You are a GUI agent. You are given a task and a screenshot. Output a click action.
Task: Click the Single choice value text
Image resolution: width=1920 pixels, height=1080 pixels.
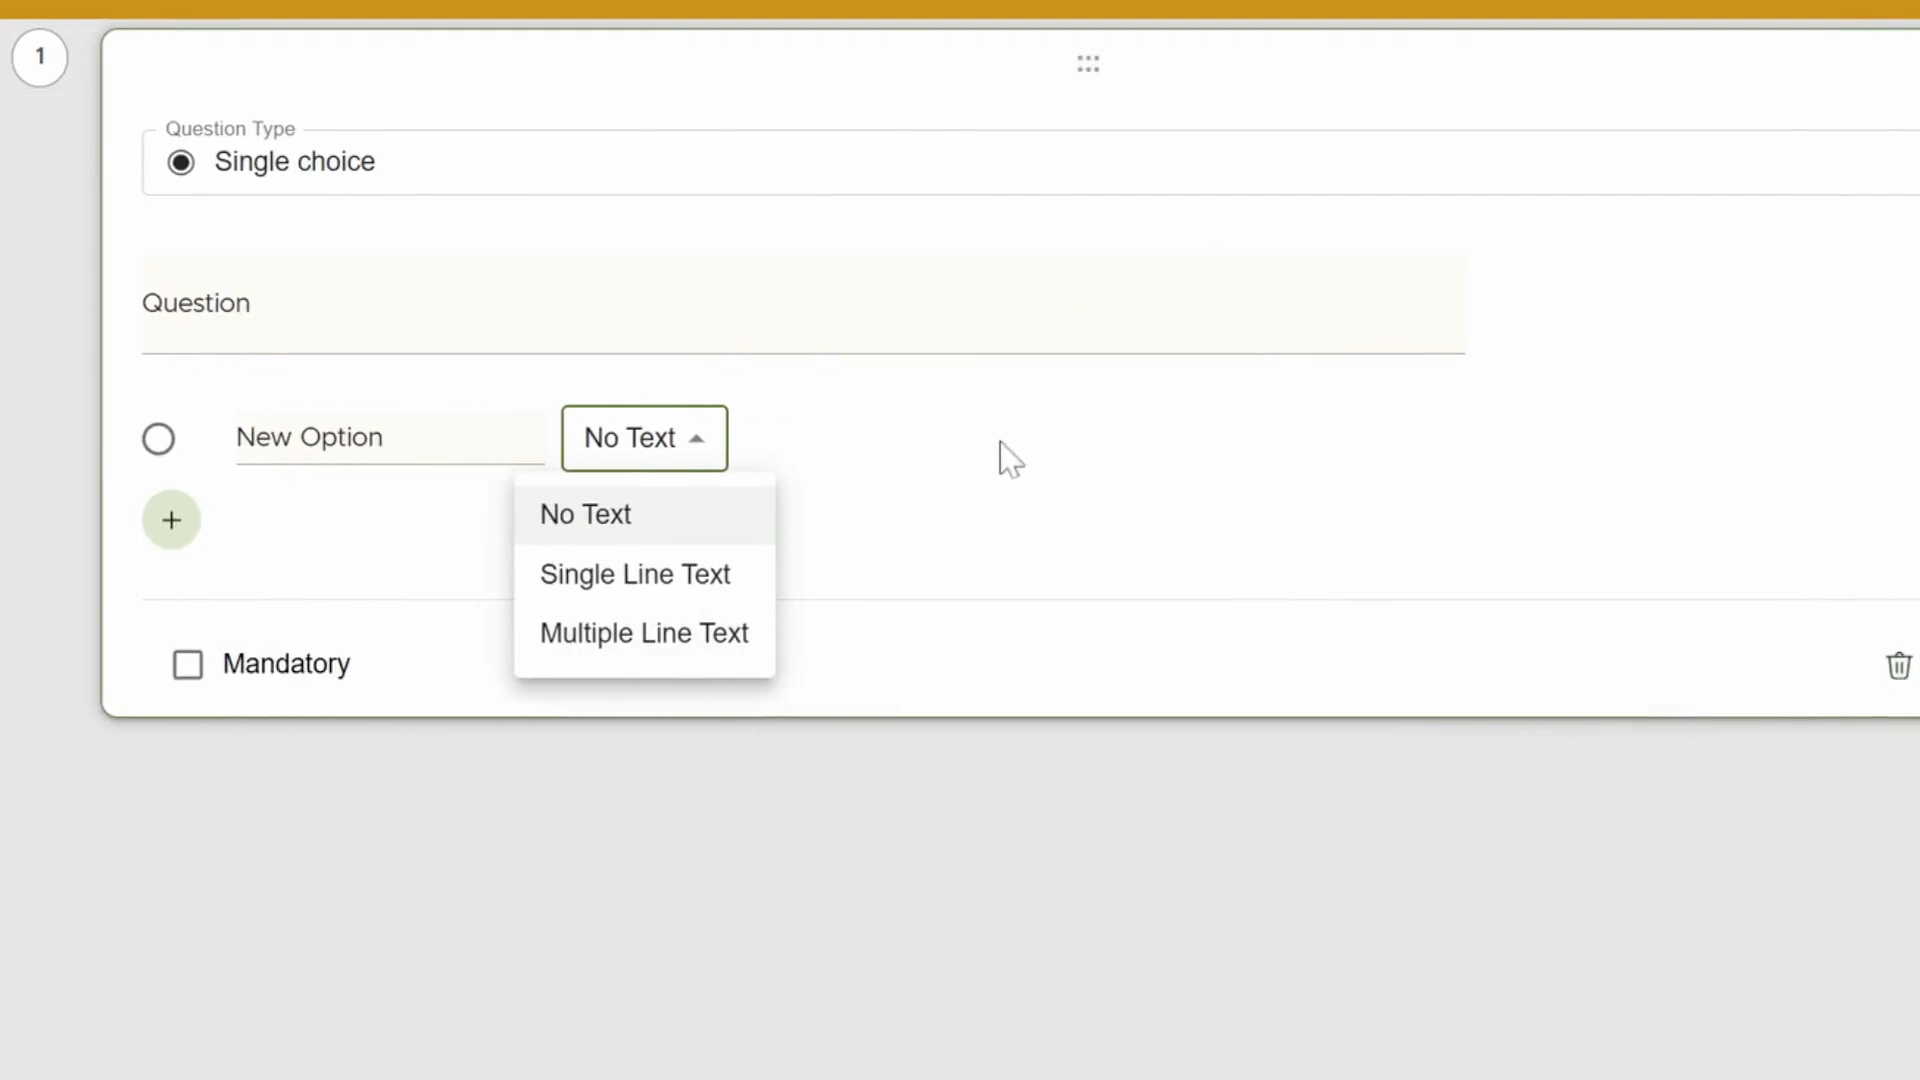point(295,162)
